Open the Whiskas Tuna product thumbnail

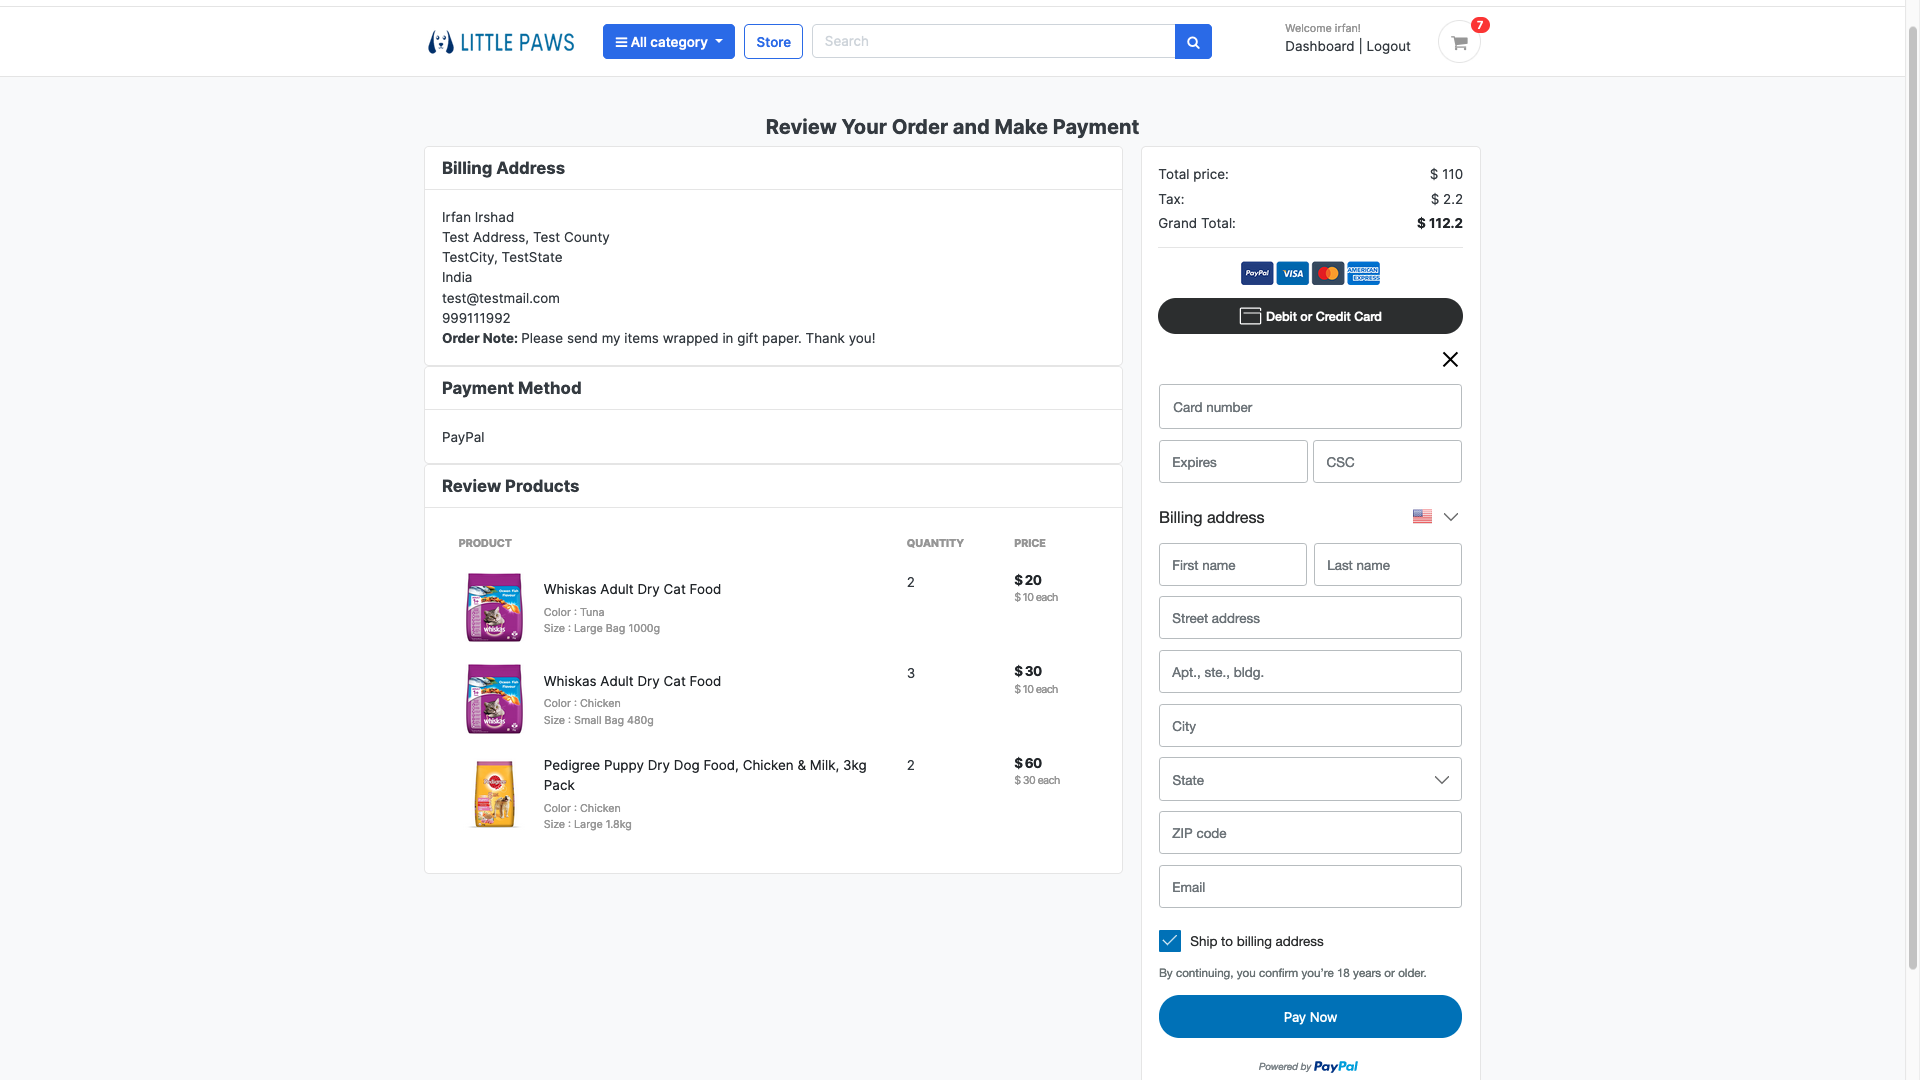(x=494, y=606)
